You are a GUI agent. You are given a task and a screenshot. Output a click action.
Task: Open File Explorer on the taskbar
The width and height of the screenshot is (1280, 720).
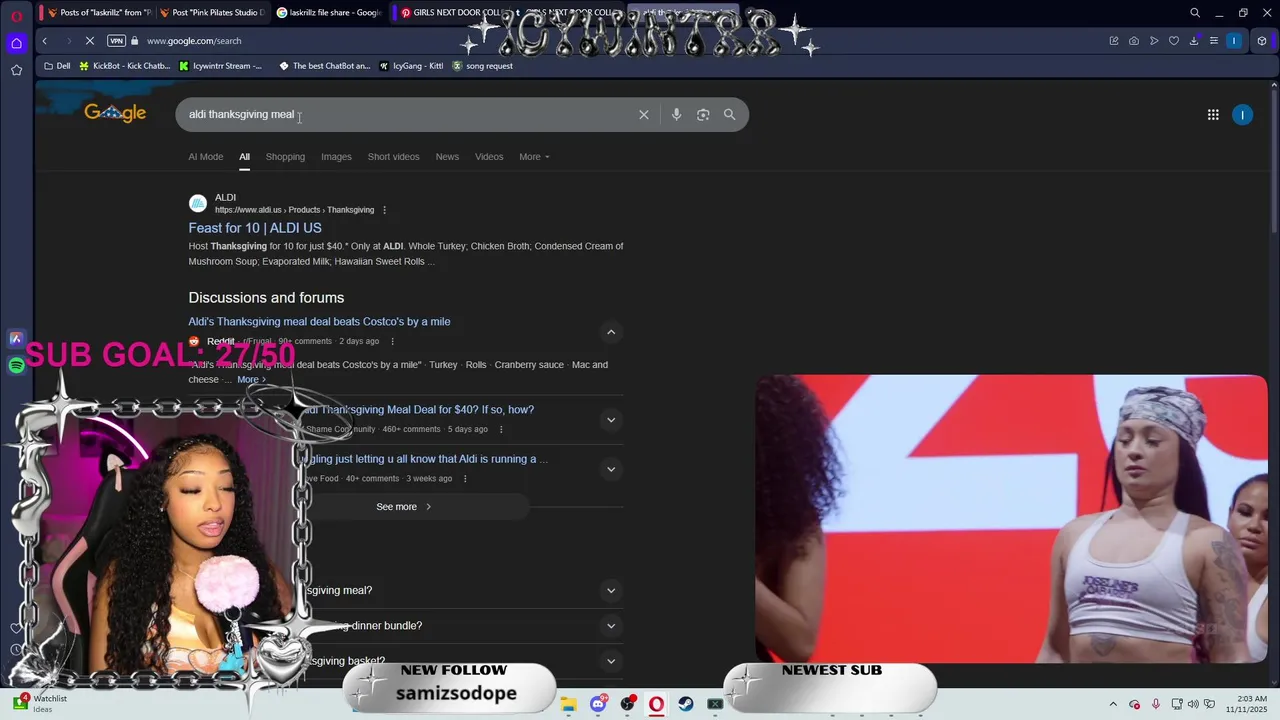tap(568, 704)
